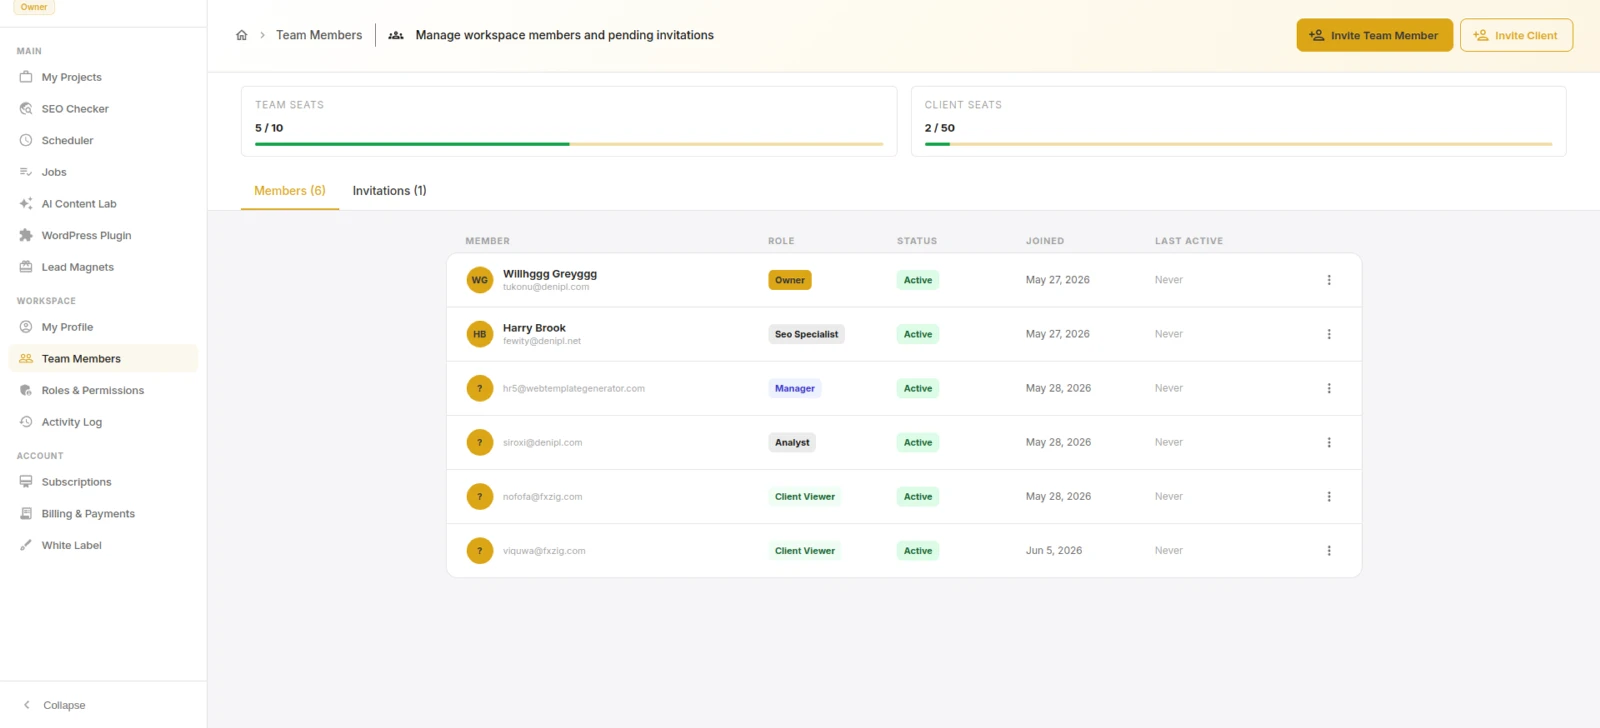Click the 5 / 10 team seats value
Image resolution: width=1600 pixels, height=728 pixels.
click(x=269, y=128)
